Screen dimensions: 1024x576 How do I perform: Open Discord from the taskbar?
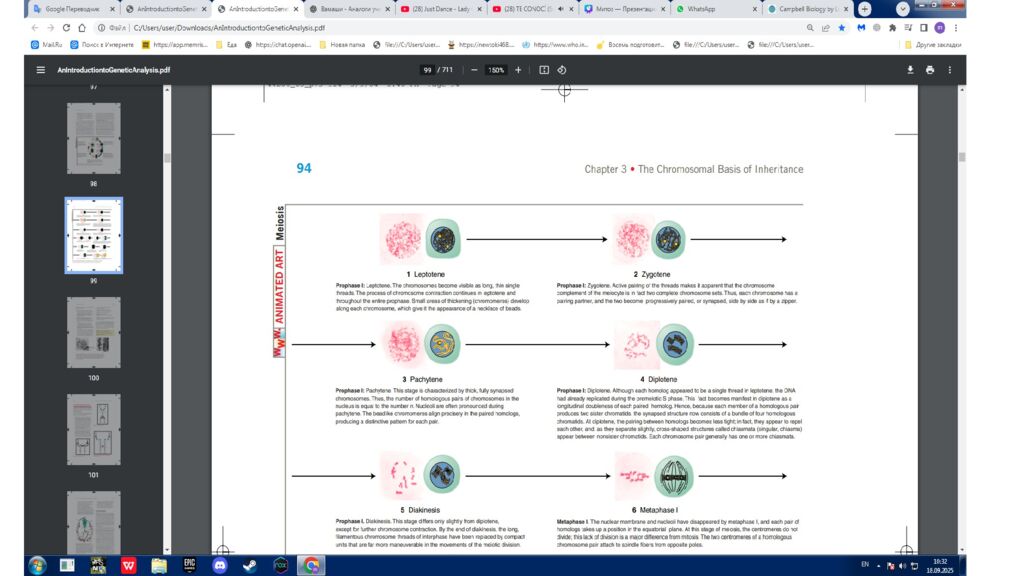(220, 565)
